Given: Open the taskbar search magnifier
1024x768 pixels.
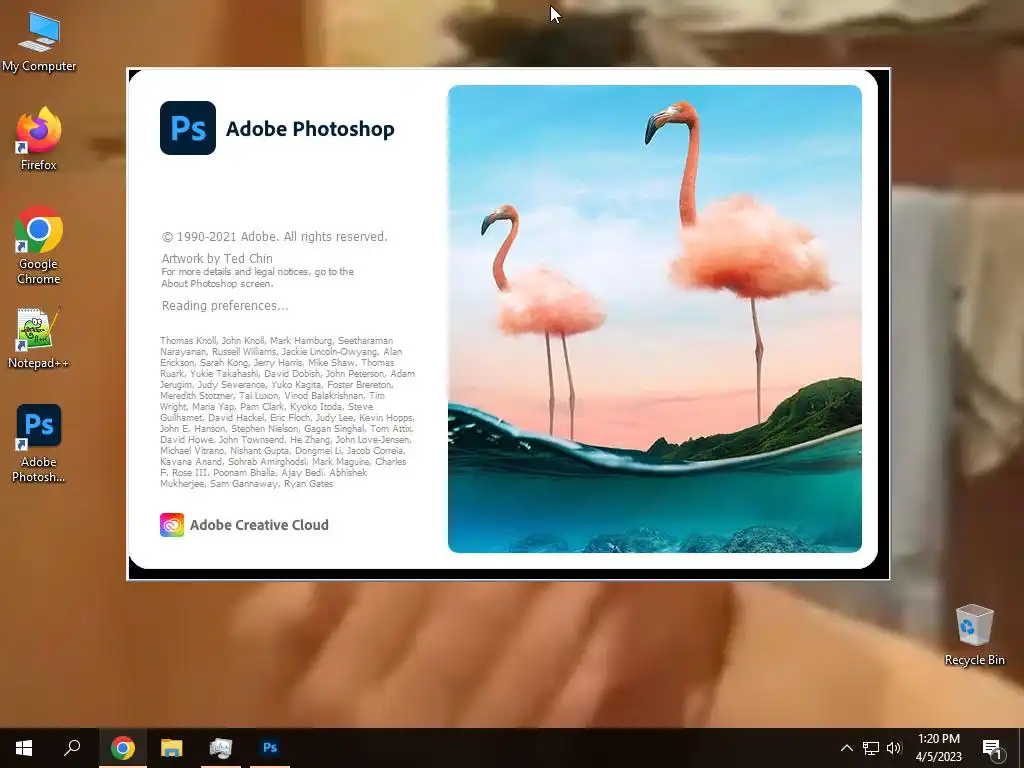Looking at the screenshot, I should pos(72,748).
